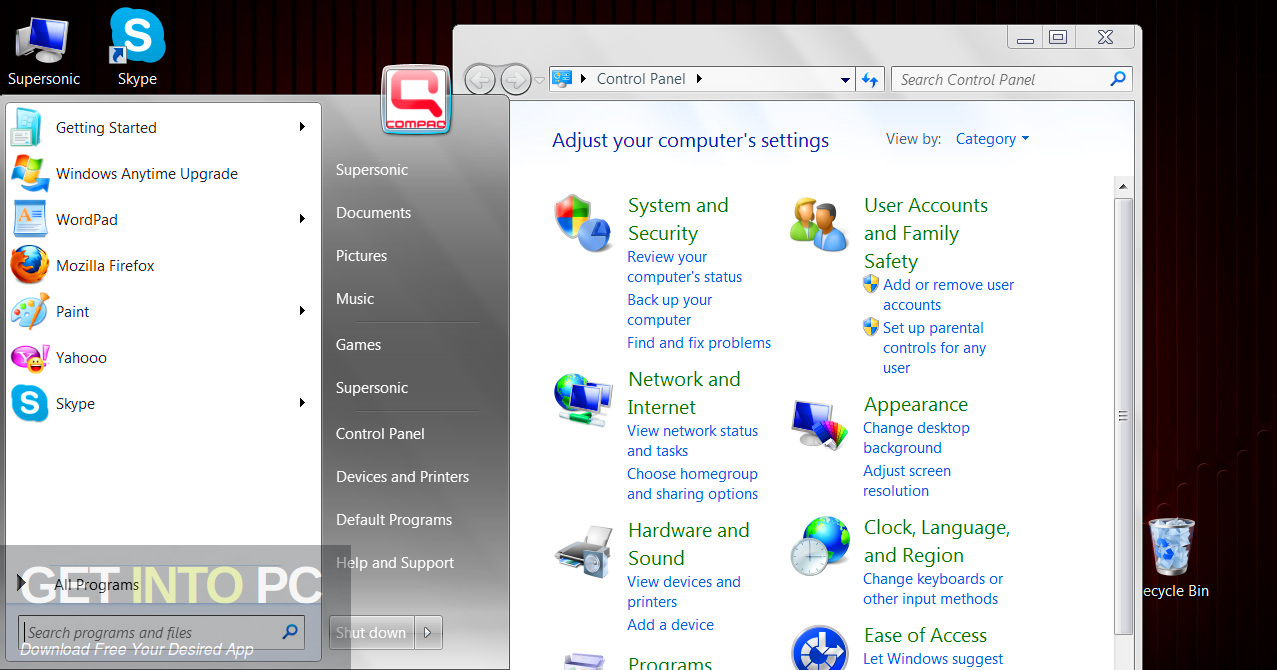Open the Skype desktop shortcut icon

136,37
